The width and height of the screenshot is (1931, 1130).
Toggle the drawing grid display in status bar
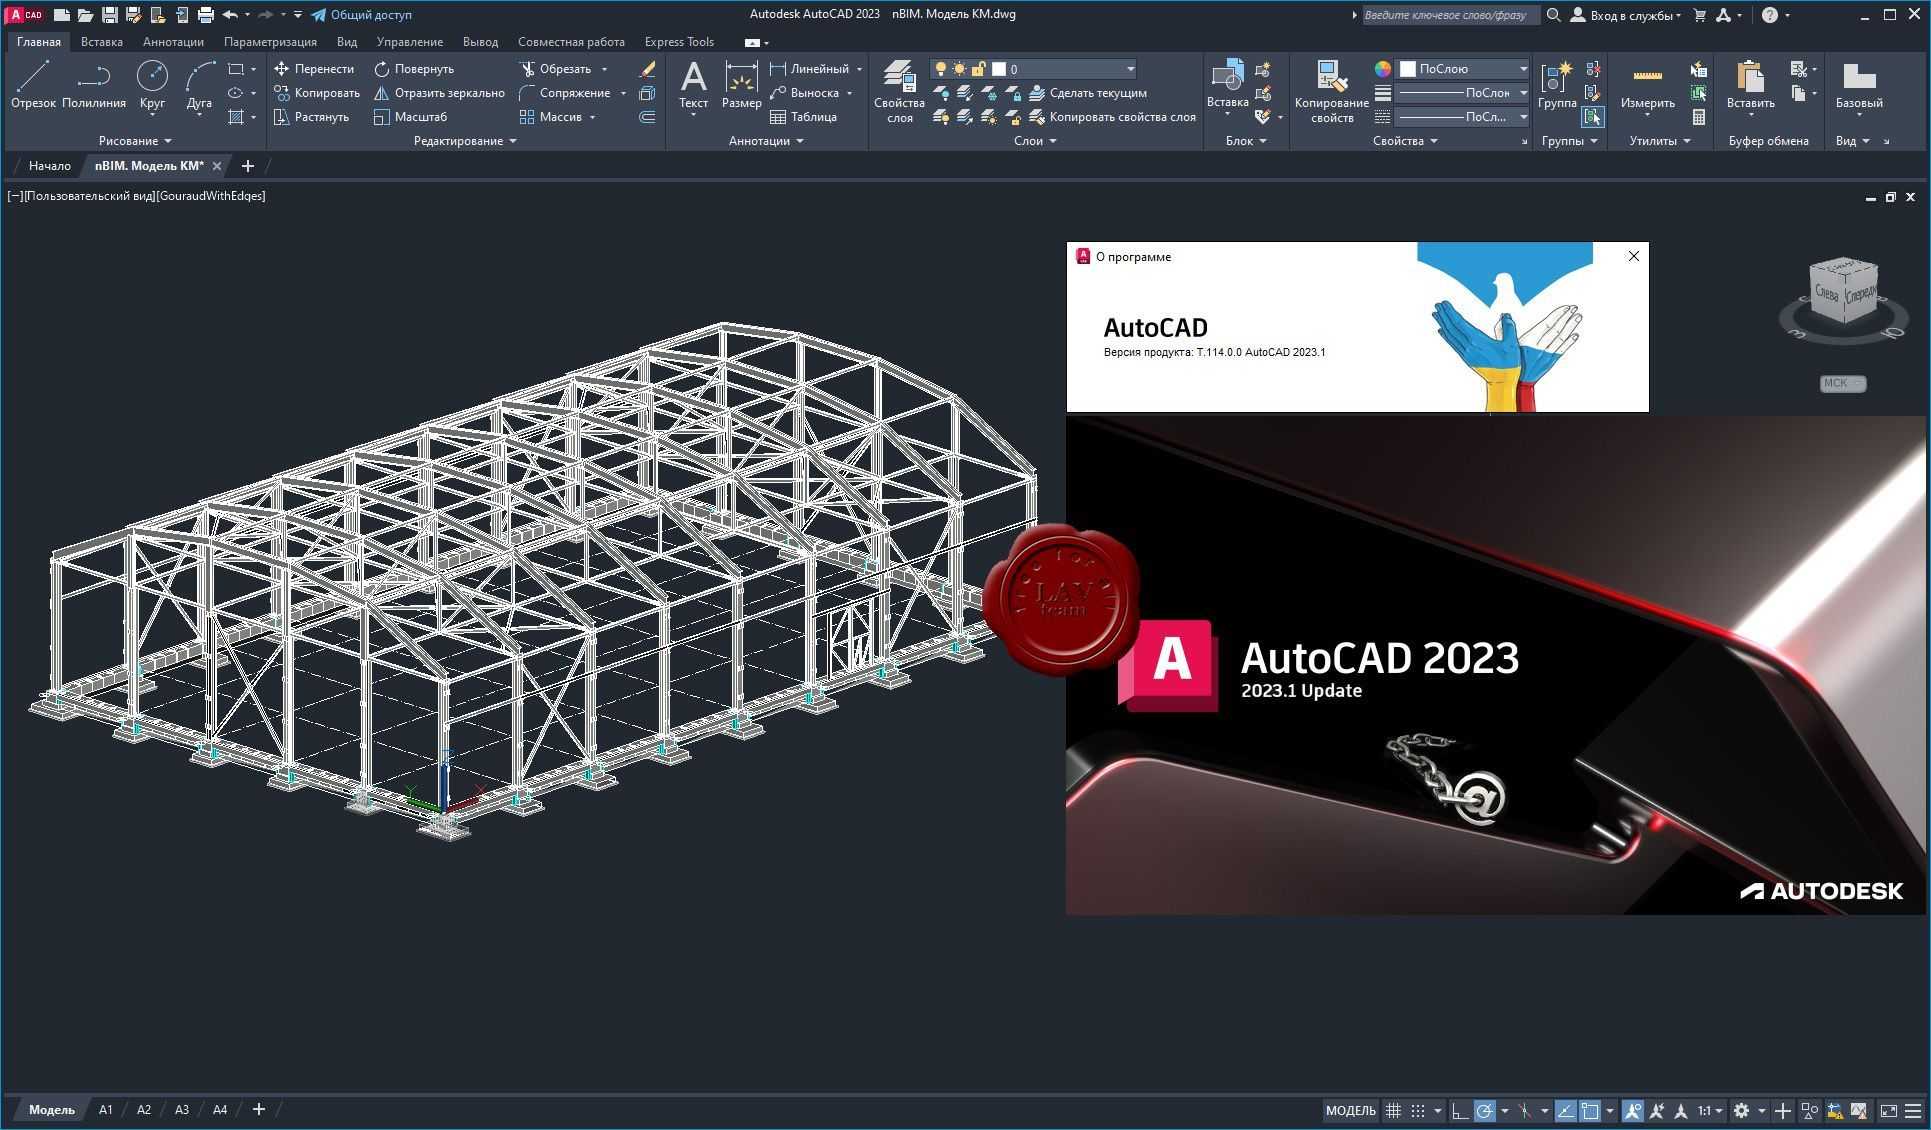1393,1110
